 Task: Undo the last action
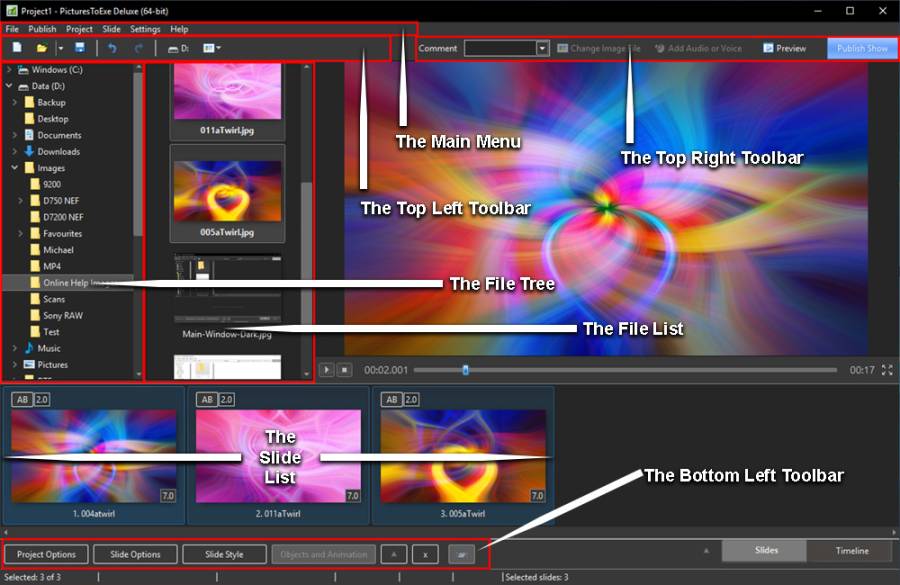[112, 48]
